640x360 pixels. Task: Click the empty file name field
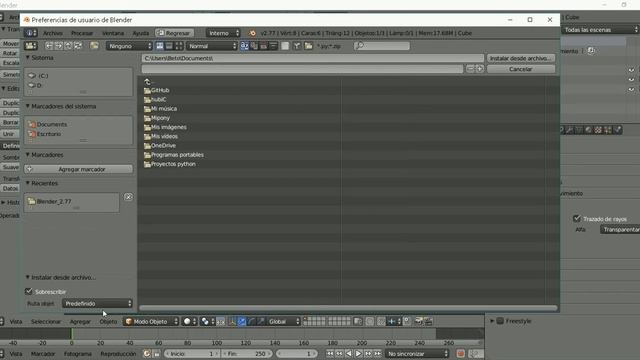[x=302, y=69]
